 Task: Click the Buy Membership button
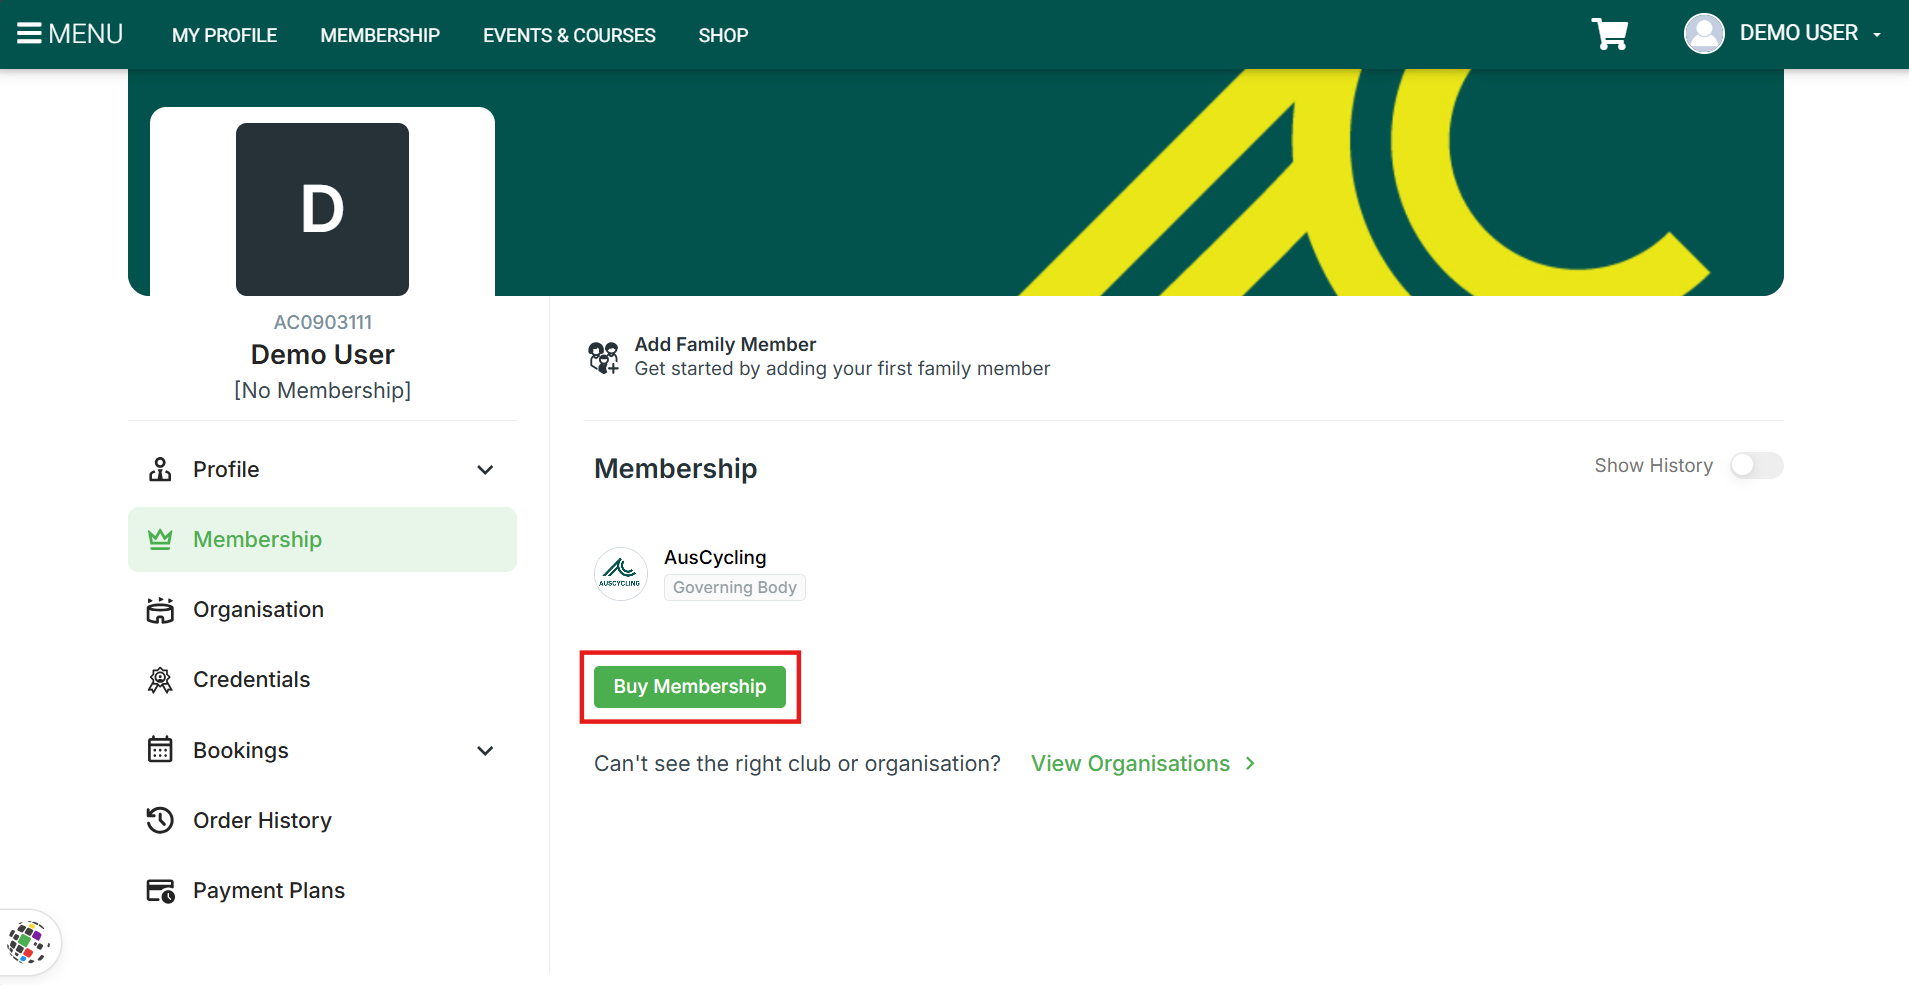[x=690, y=687]
